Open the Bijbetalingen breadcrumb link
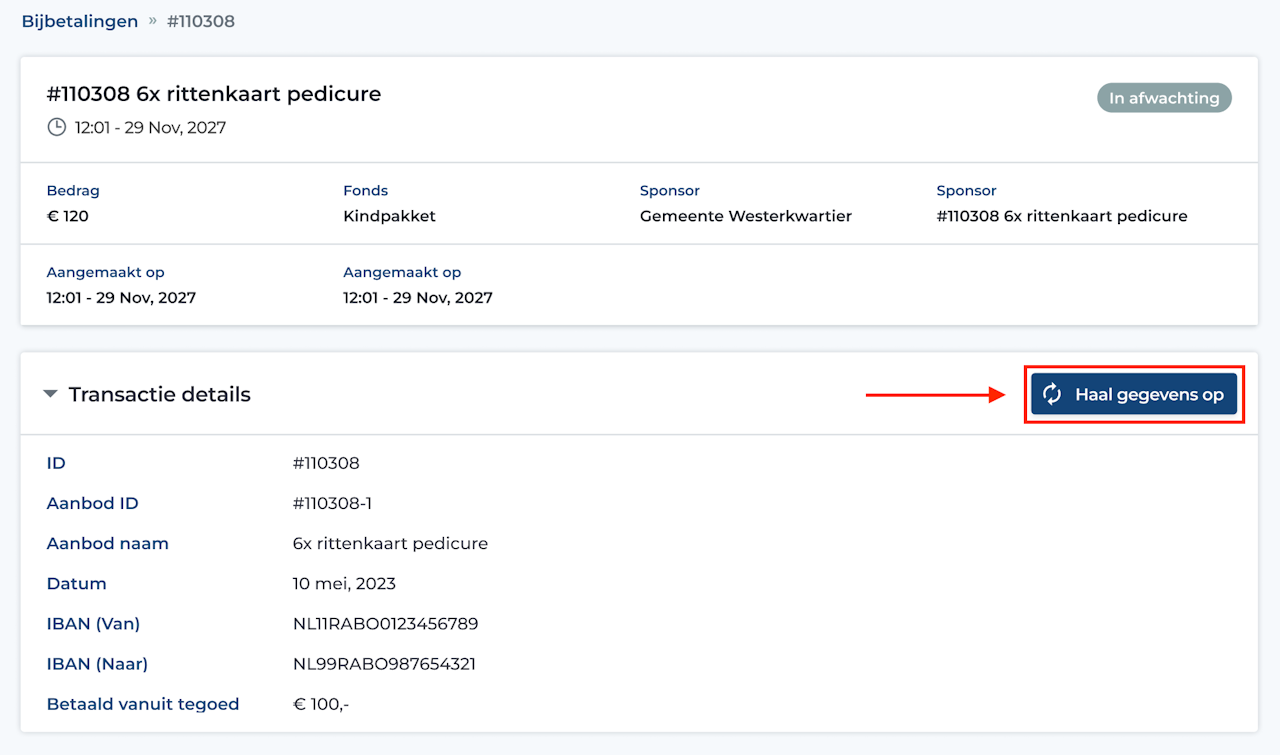The width and height of the screenshot is (1280, 755). [80, 21]
